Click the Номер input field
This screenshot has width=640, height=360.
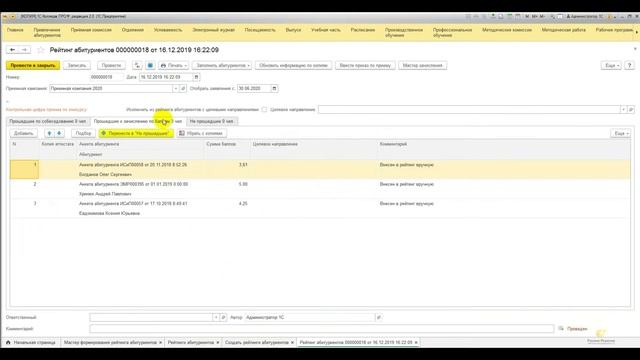[x=106, y=77]
